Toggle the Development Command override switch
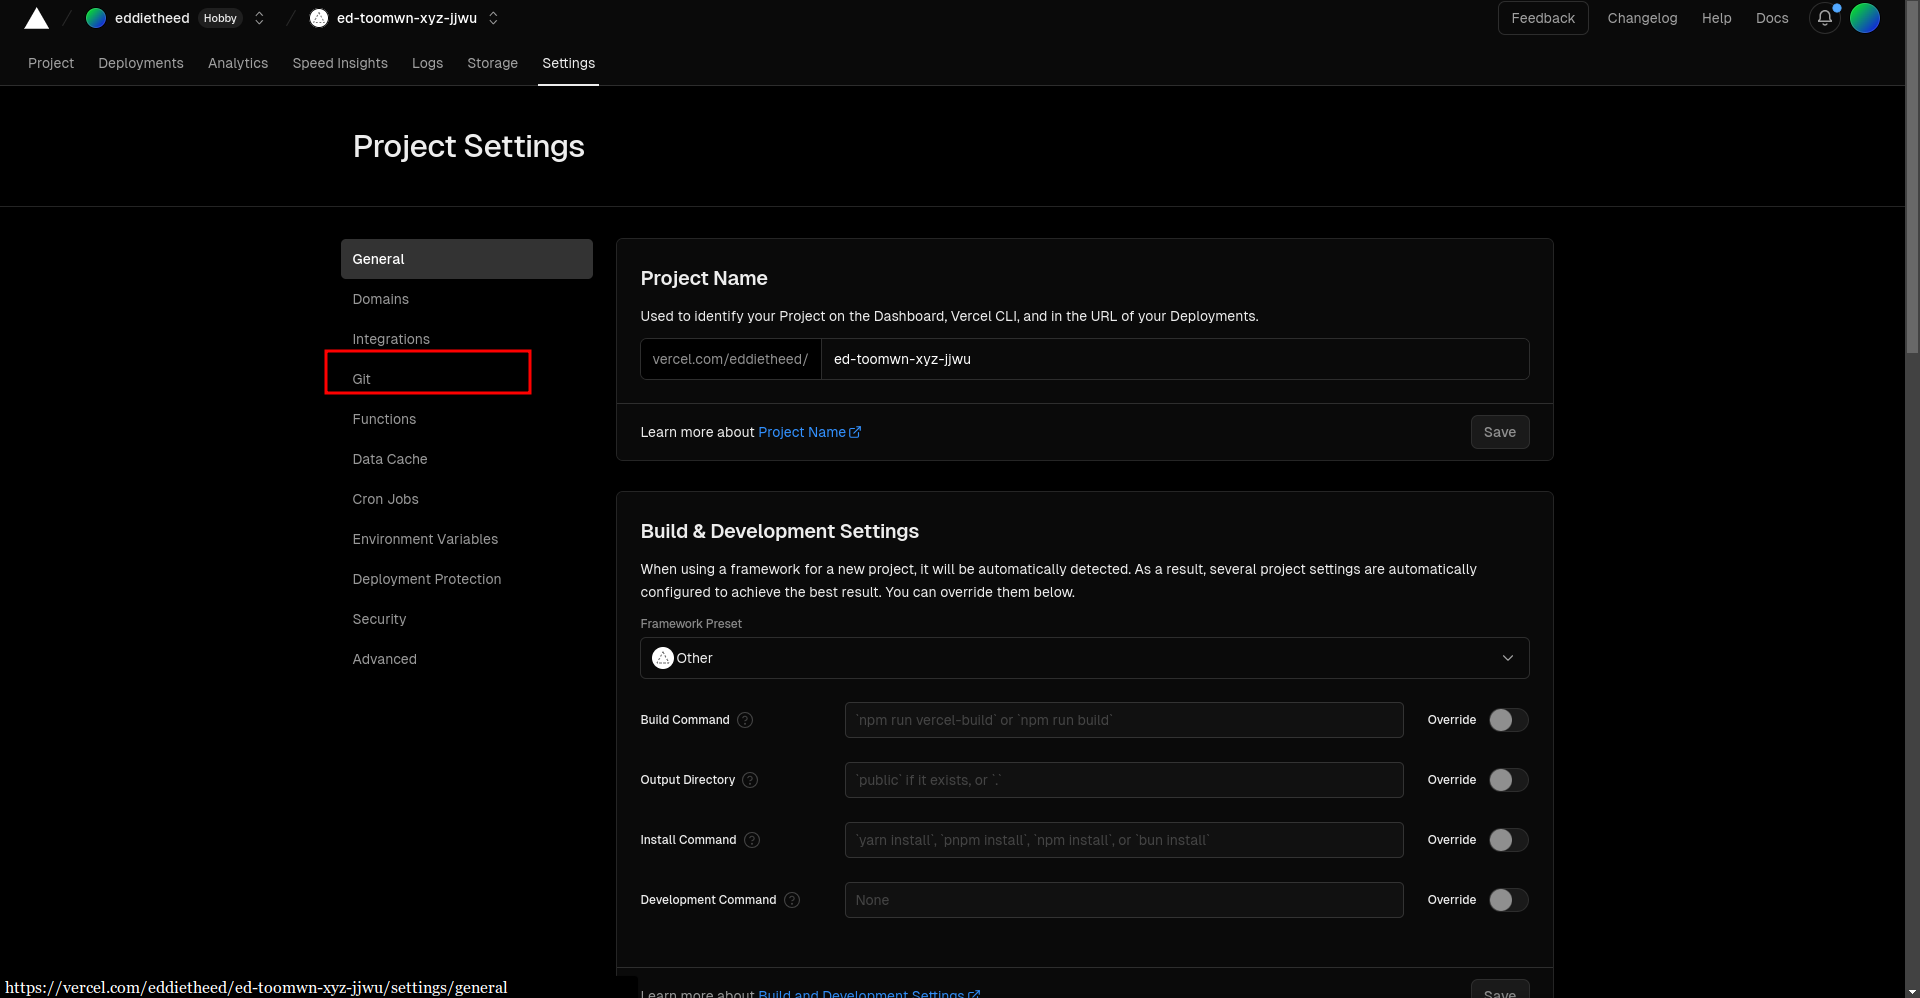 coord(1508,900)
